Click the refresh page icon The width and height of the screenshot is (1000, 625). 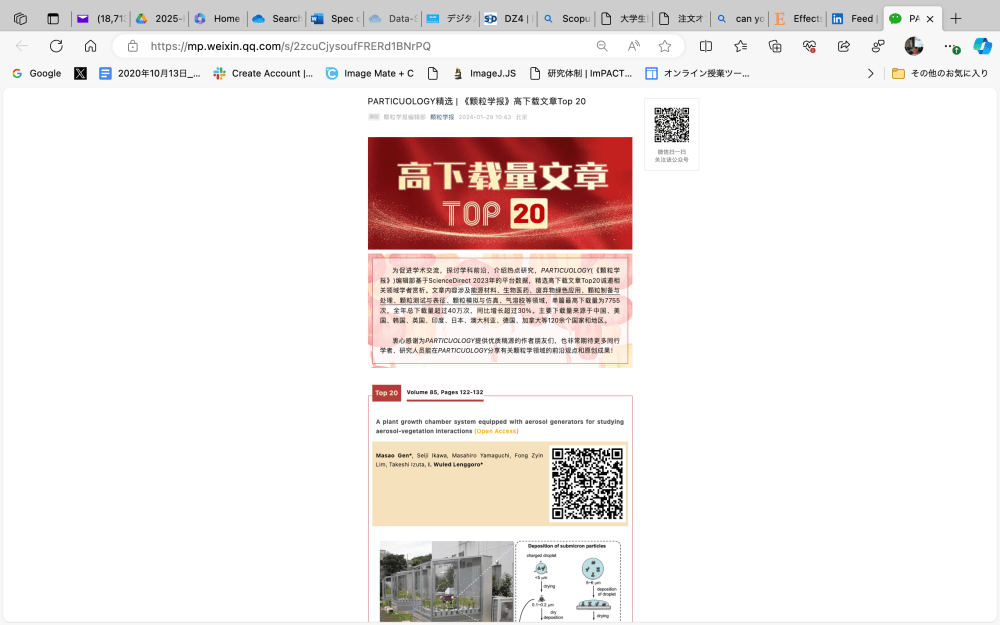[x=56, y=47]
